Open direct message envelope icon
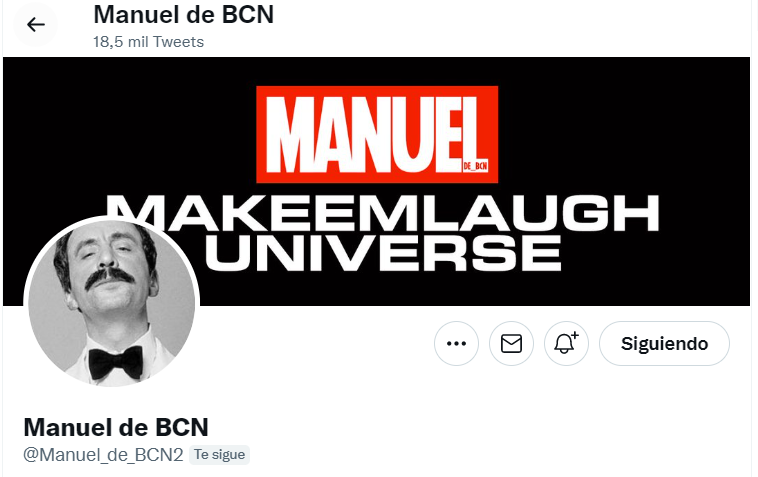Image resolution: width=758 pixels, height=477 pixels. [x=511, y=344]
